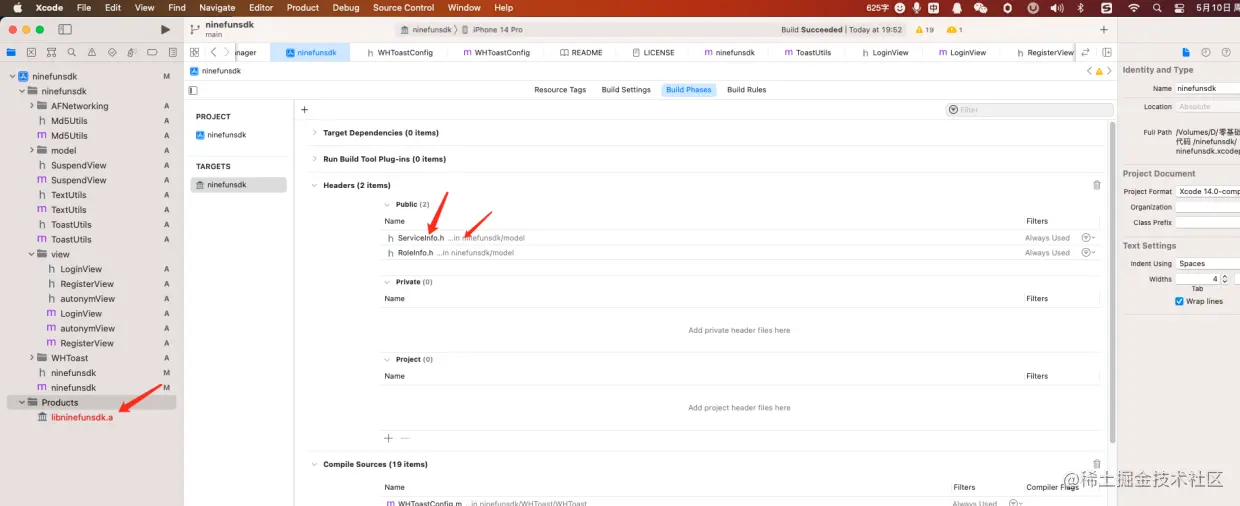
Task: Select libninefunsdk.a in Products
Action: 82,417
